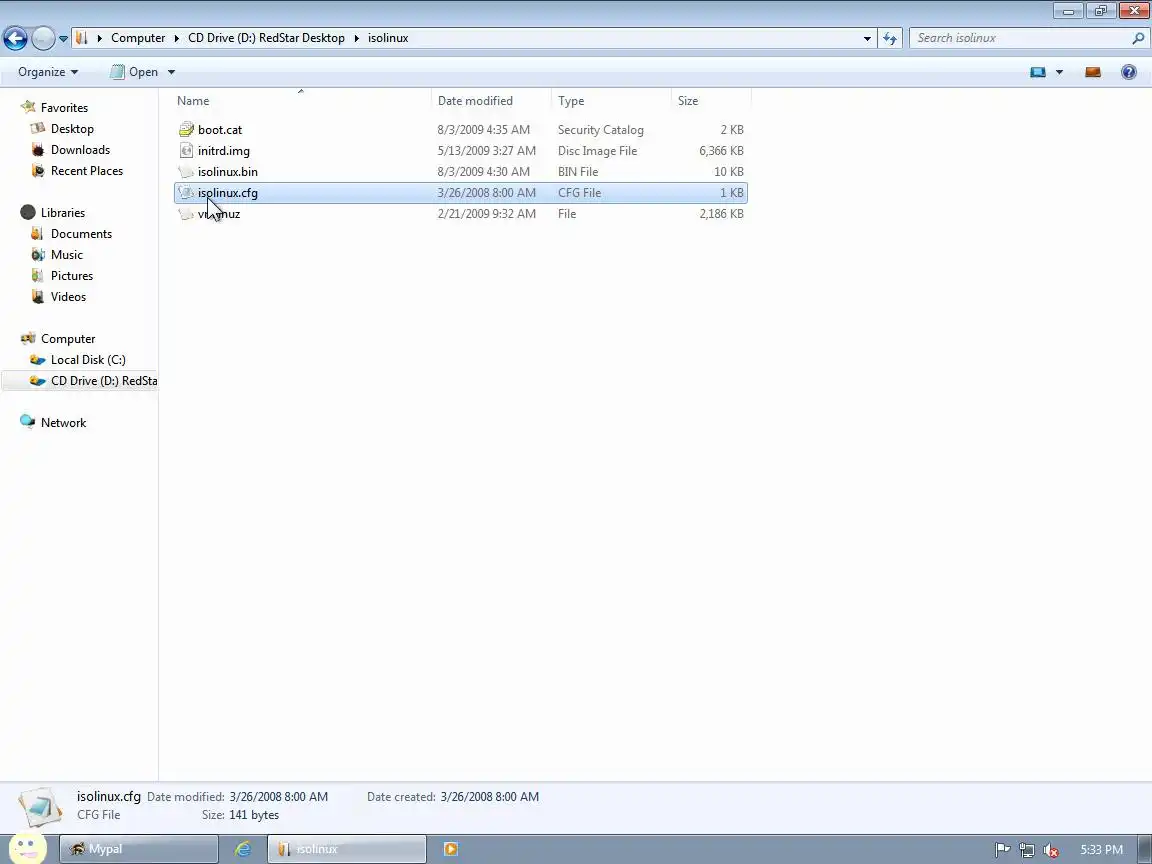
Task: Launch Internet Explorer from the taskbar
Action: point(242,849)
